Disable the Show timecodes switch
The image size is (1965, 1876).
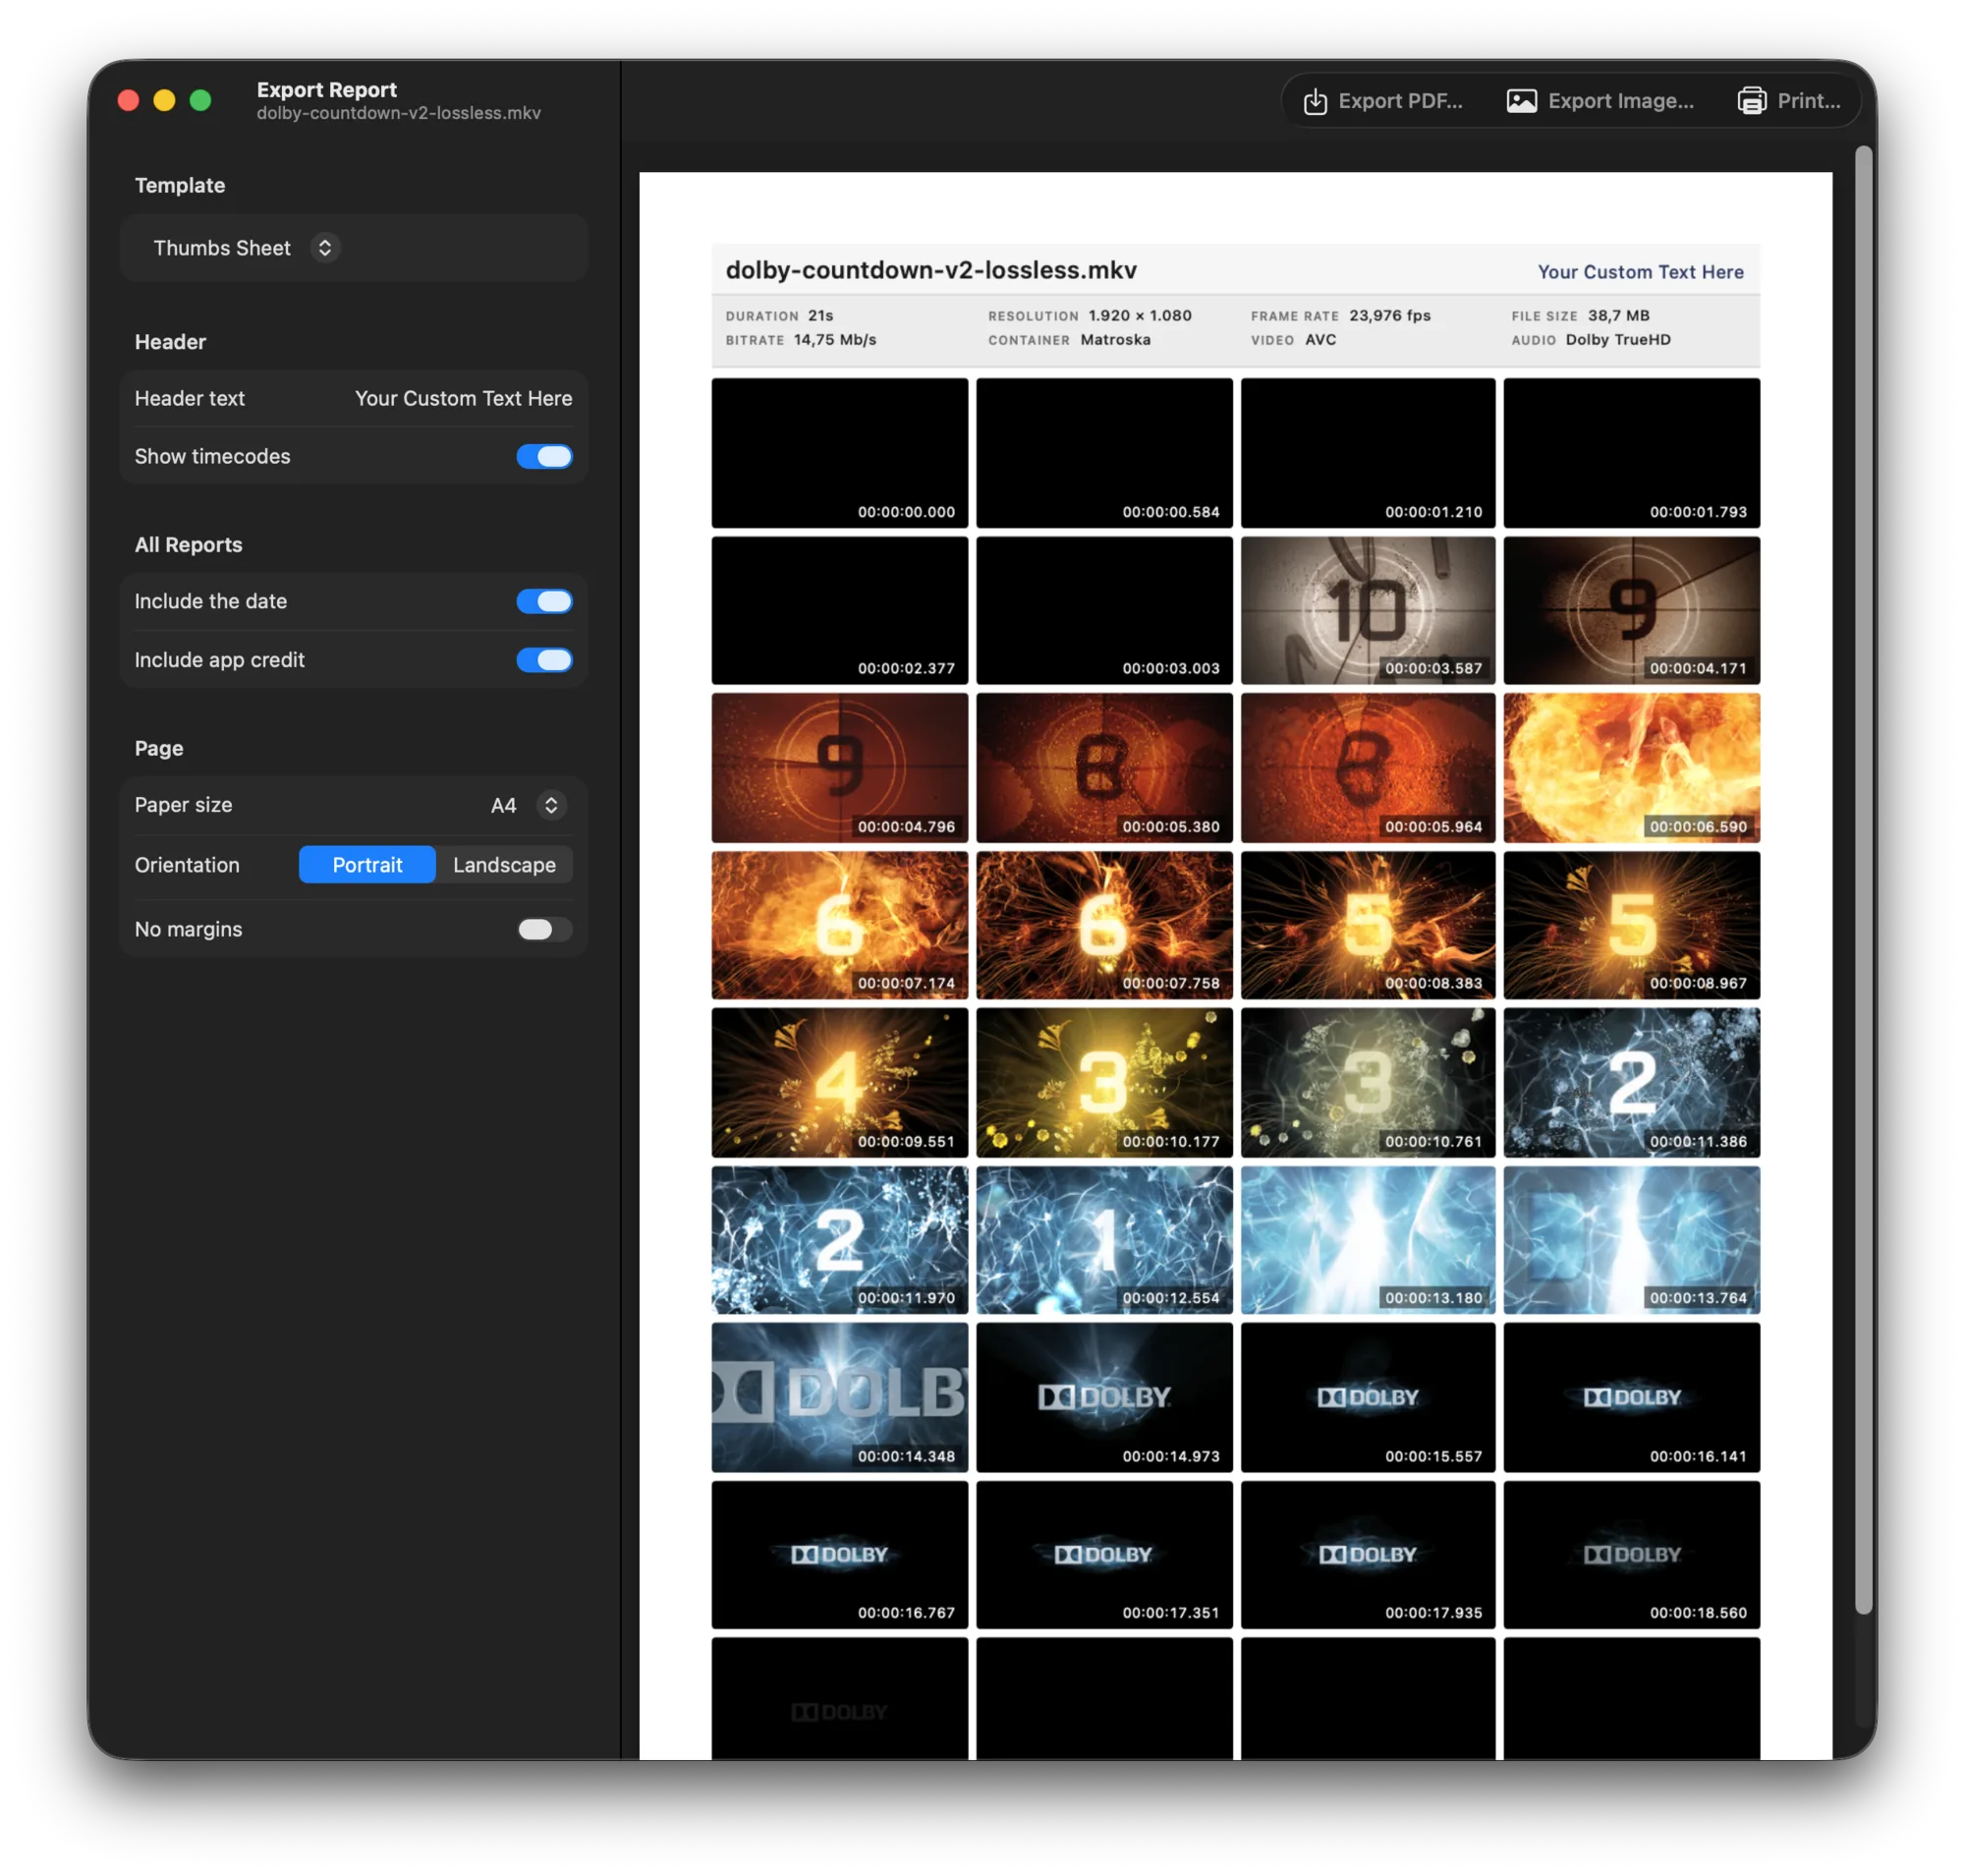click(543, 456)
